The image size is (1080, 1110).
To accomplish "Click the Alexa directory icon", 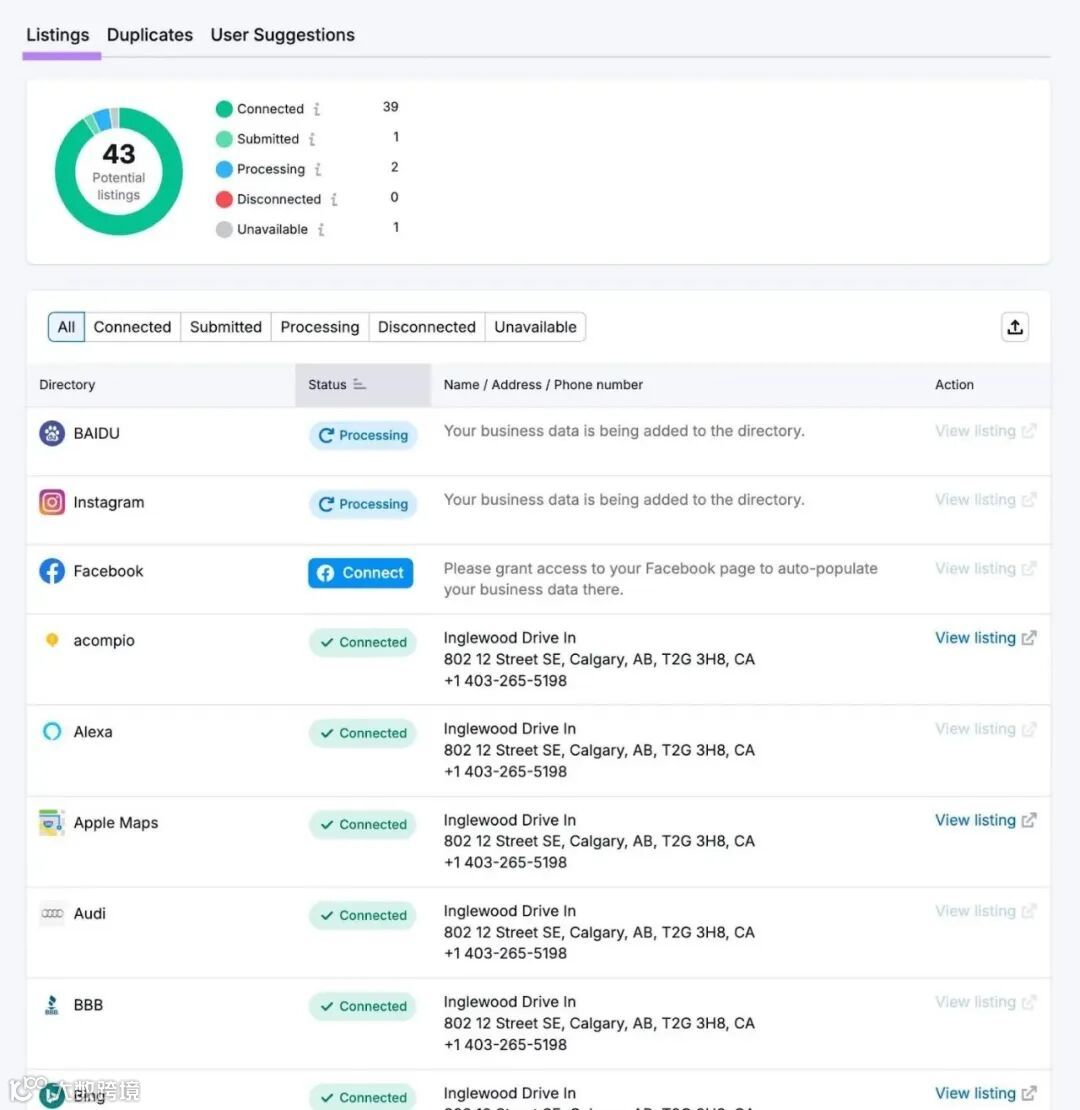I will 52,731.
